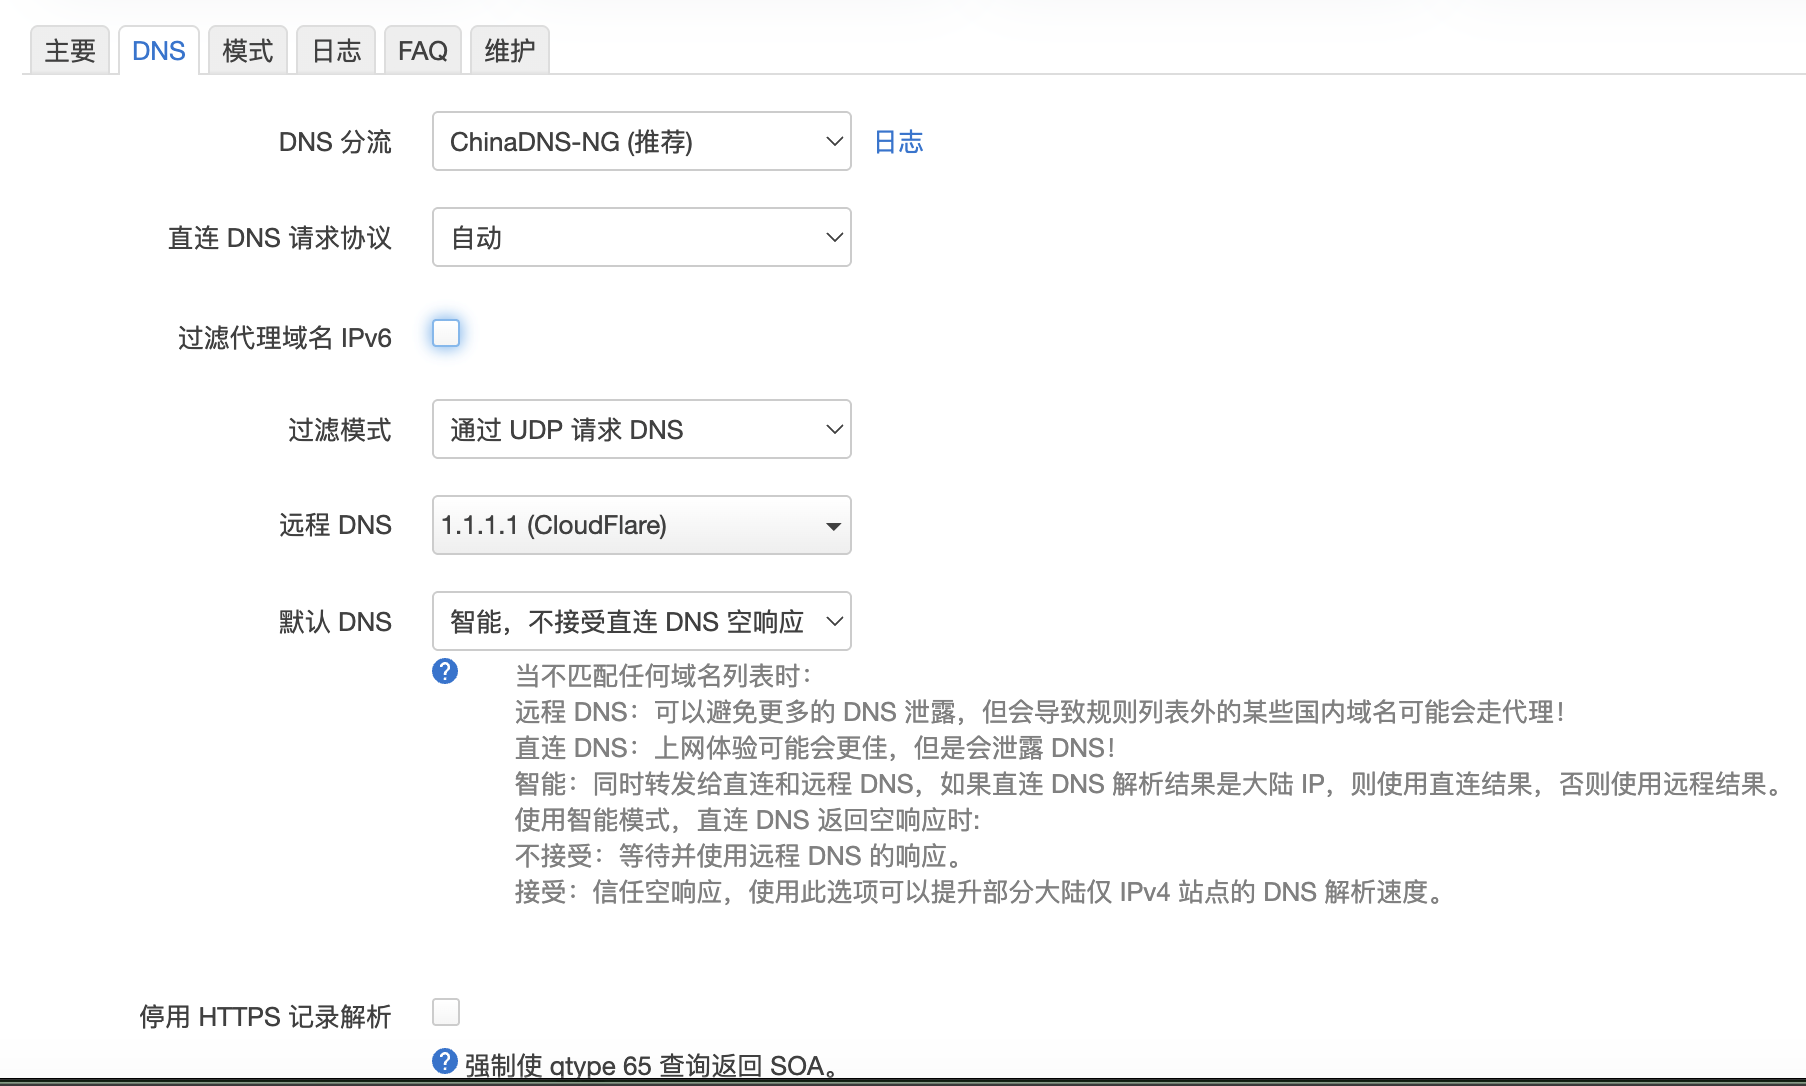Click the line starting 智能: 同时转发给直连和远程 DNS
Screen dimensions: 1806x1086
click(1150, 784)
